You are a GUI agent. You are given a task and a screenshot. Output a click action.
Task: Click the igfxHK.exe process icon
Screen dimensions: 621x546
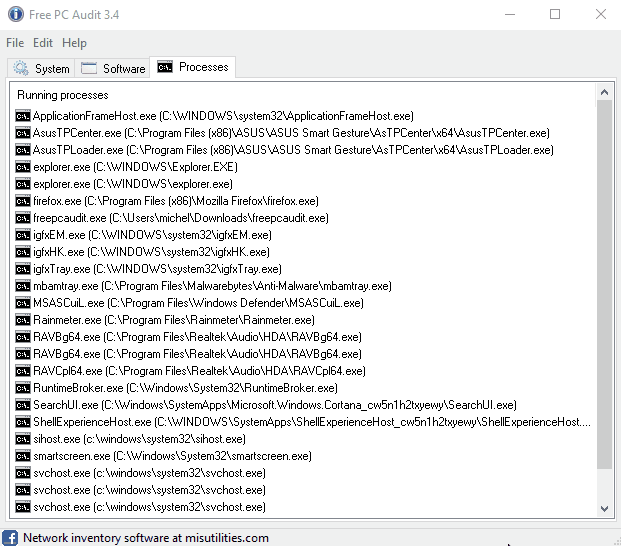(23, 252)
